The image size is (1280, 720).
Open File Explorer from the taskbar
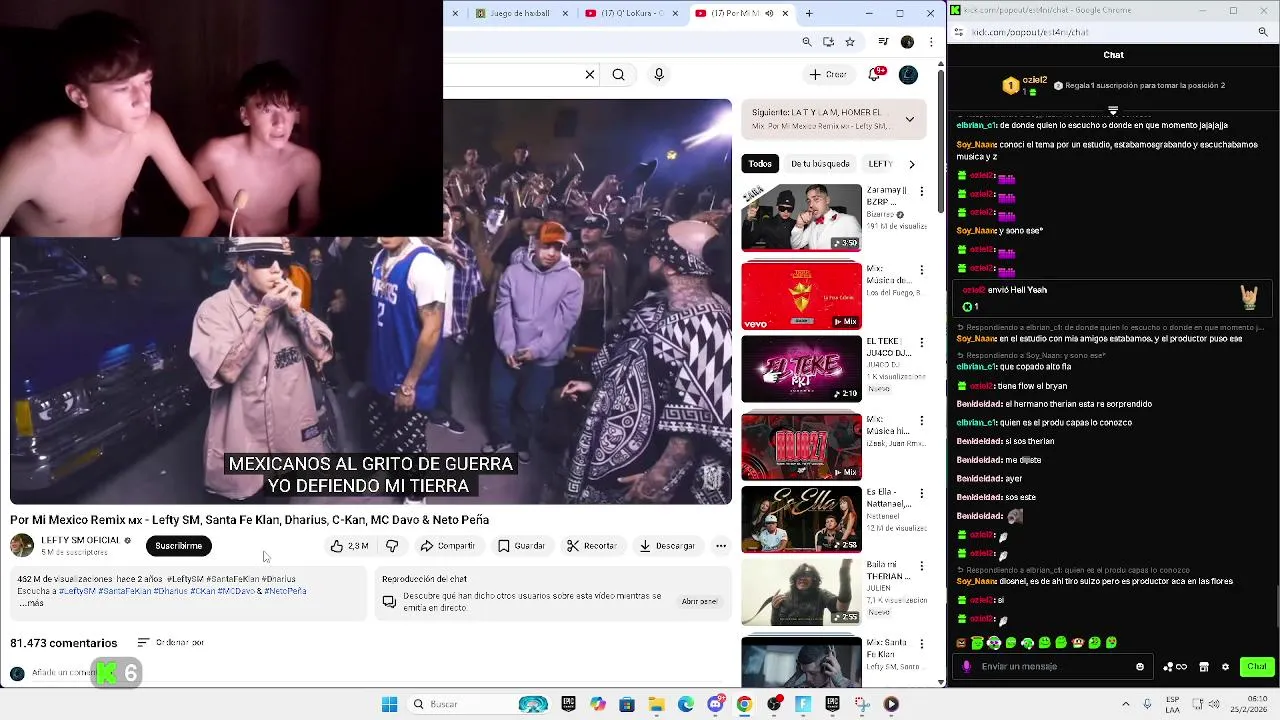pos(656,704)
